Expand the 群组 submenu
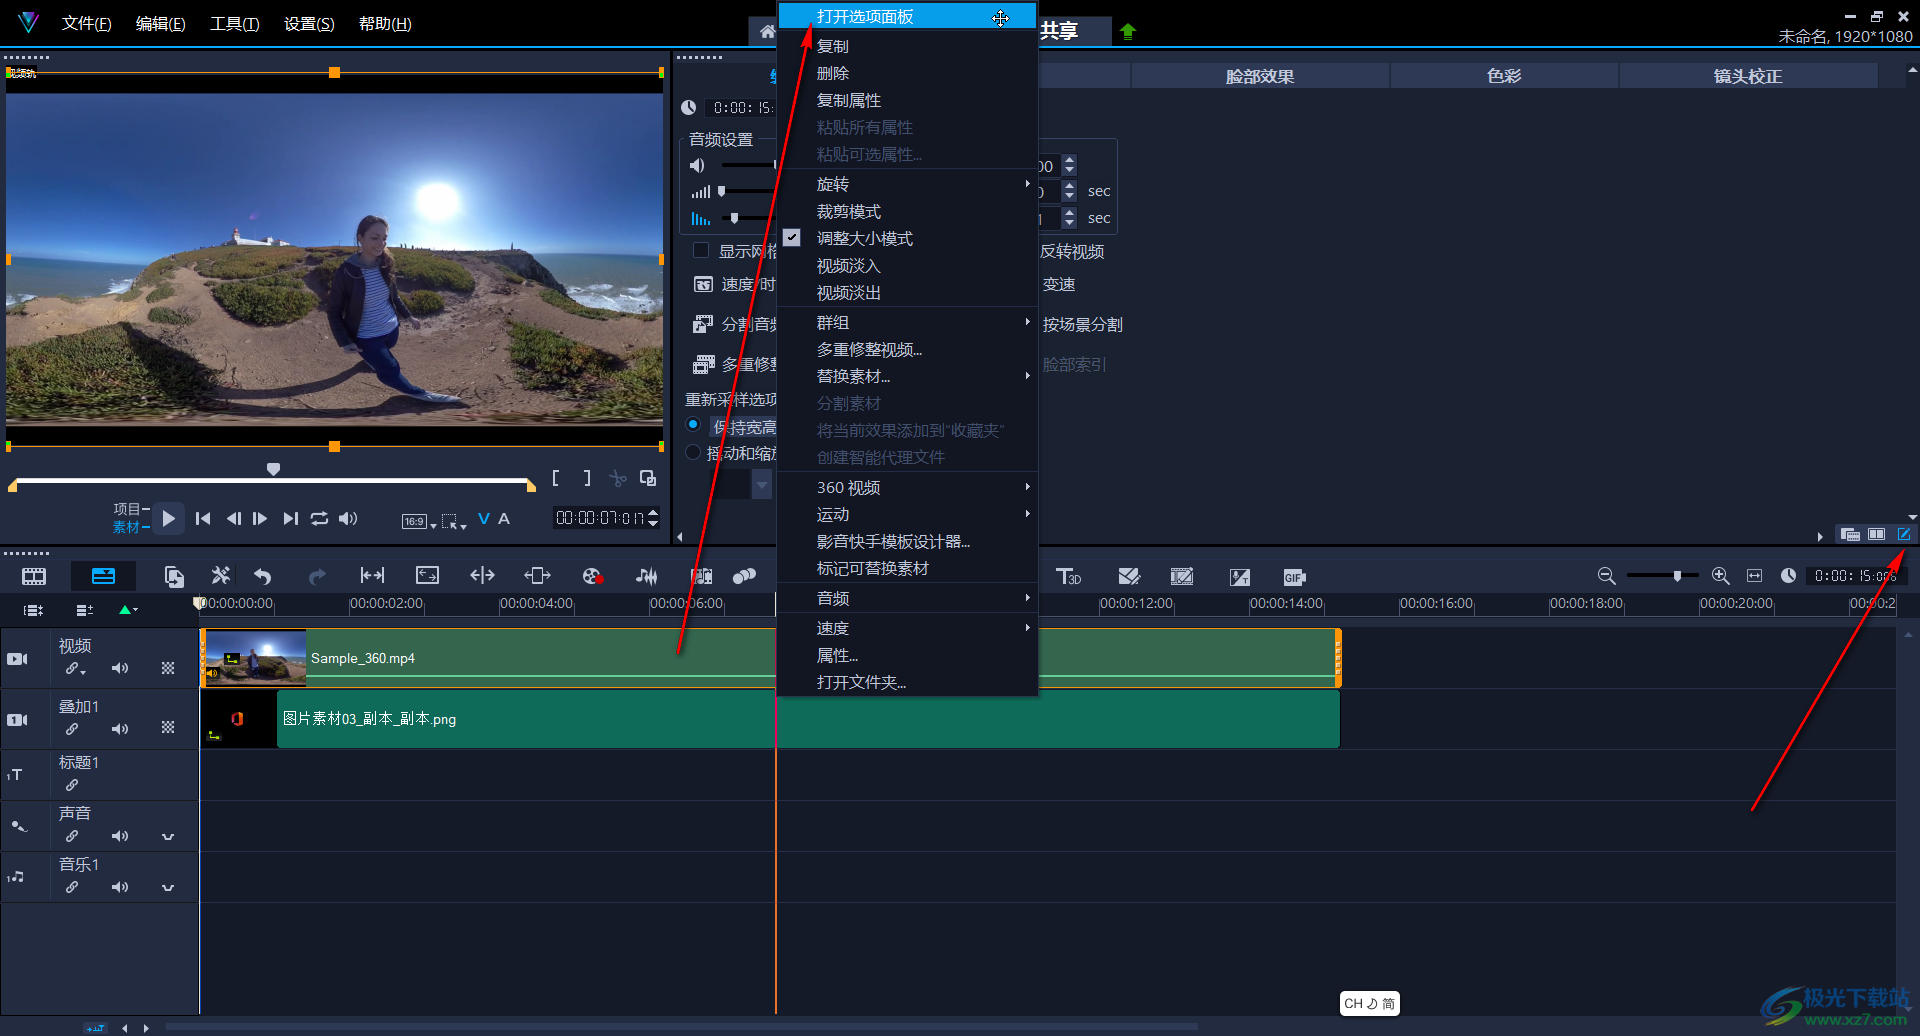Image resolution: width=1920 pixels, height=1036 pixels. [907, 322]
